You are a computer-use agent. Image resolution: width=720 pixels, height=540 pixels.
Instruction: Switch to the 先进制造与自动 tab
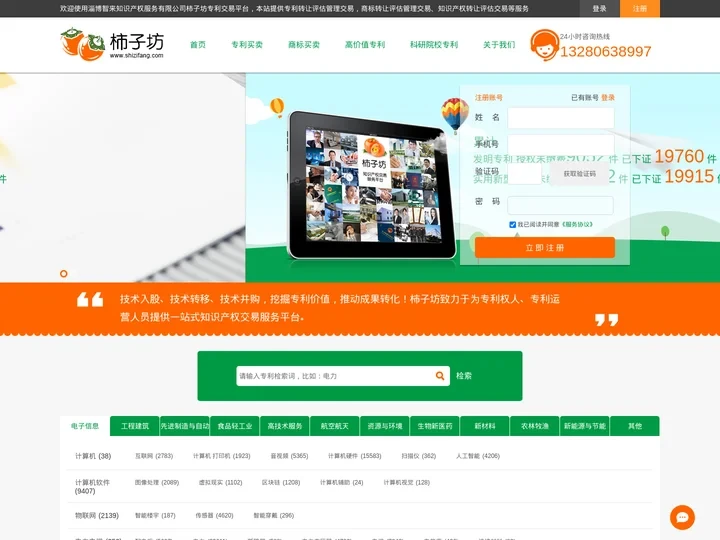coord(185,426)
